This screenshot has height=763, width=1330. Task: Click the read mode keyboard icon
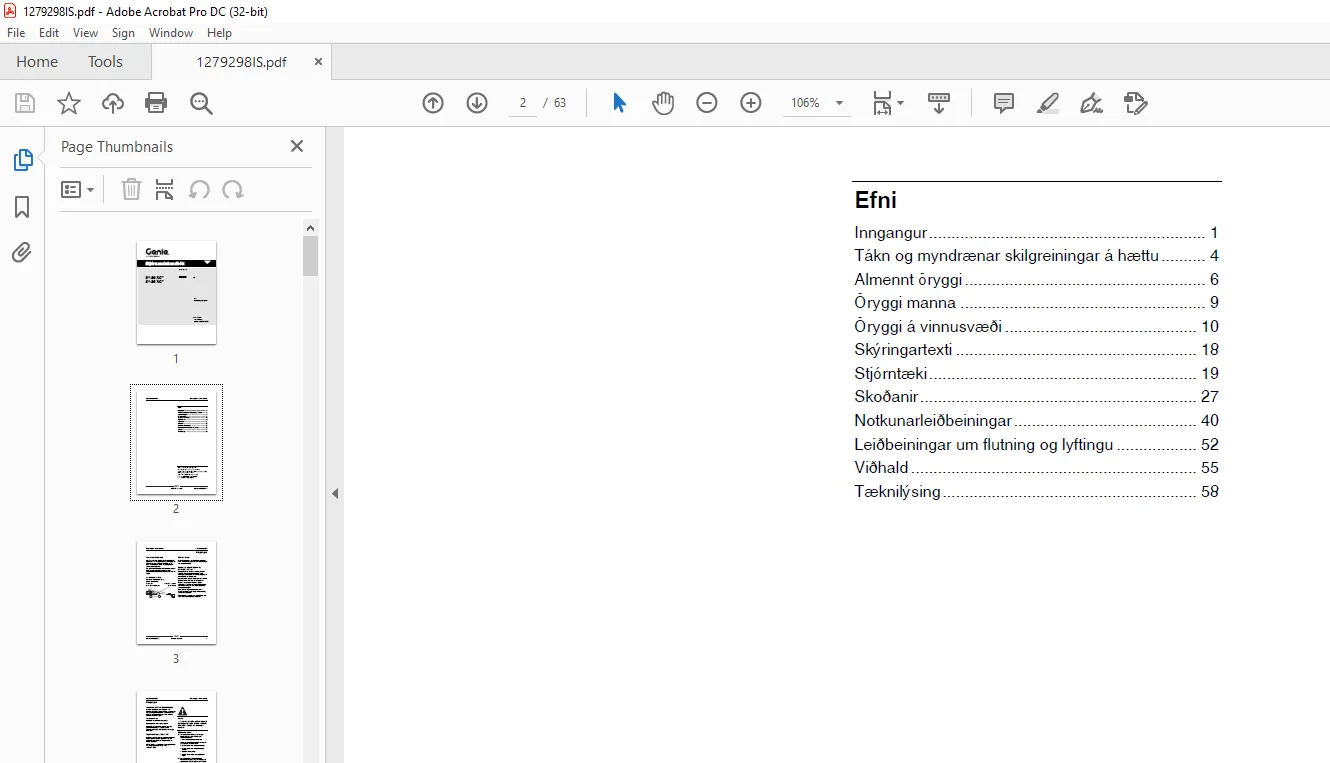click(x=939, y=103)
